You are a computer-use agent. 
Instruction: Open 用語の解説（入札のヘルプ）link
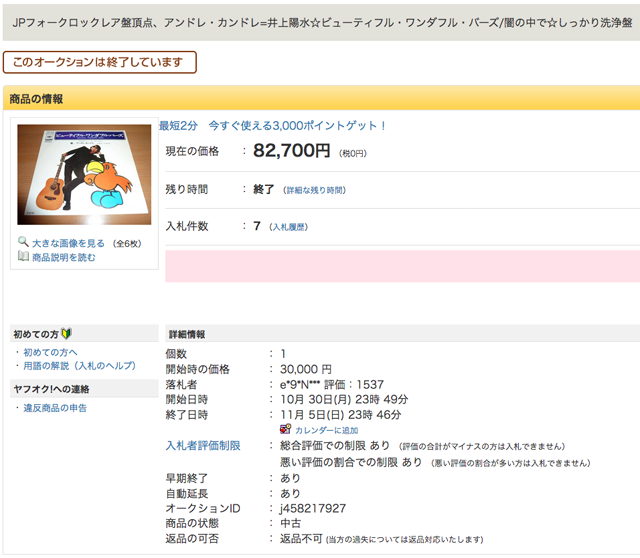(80, 366)
